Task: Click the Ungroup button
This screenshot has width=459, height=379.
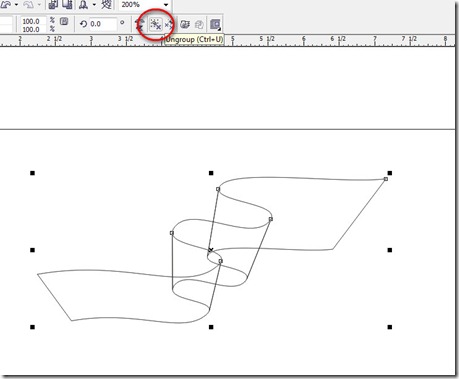Action: click(155, 24)
